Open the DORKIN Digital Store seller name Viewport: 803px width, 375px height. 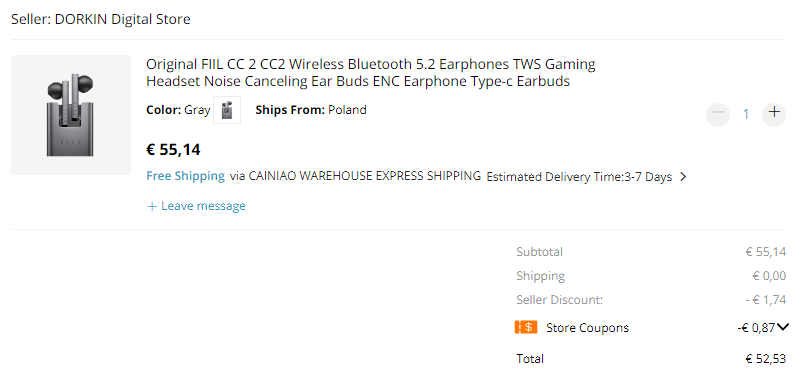[122, 19]
